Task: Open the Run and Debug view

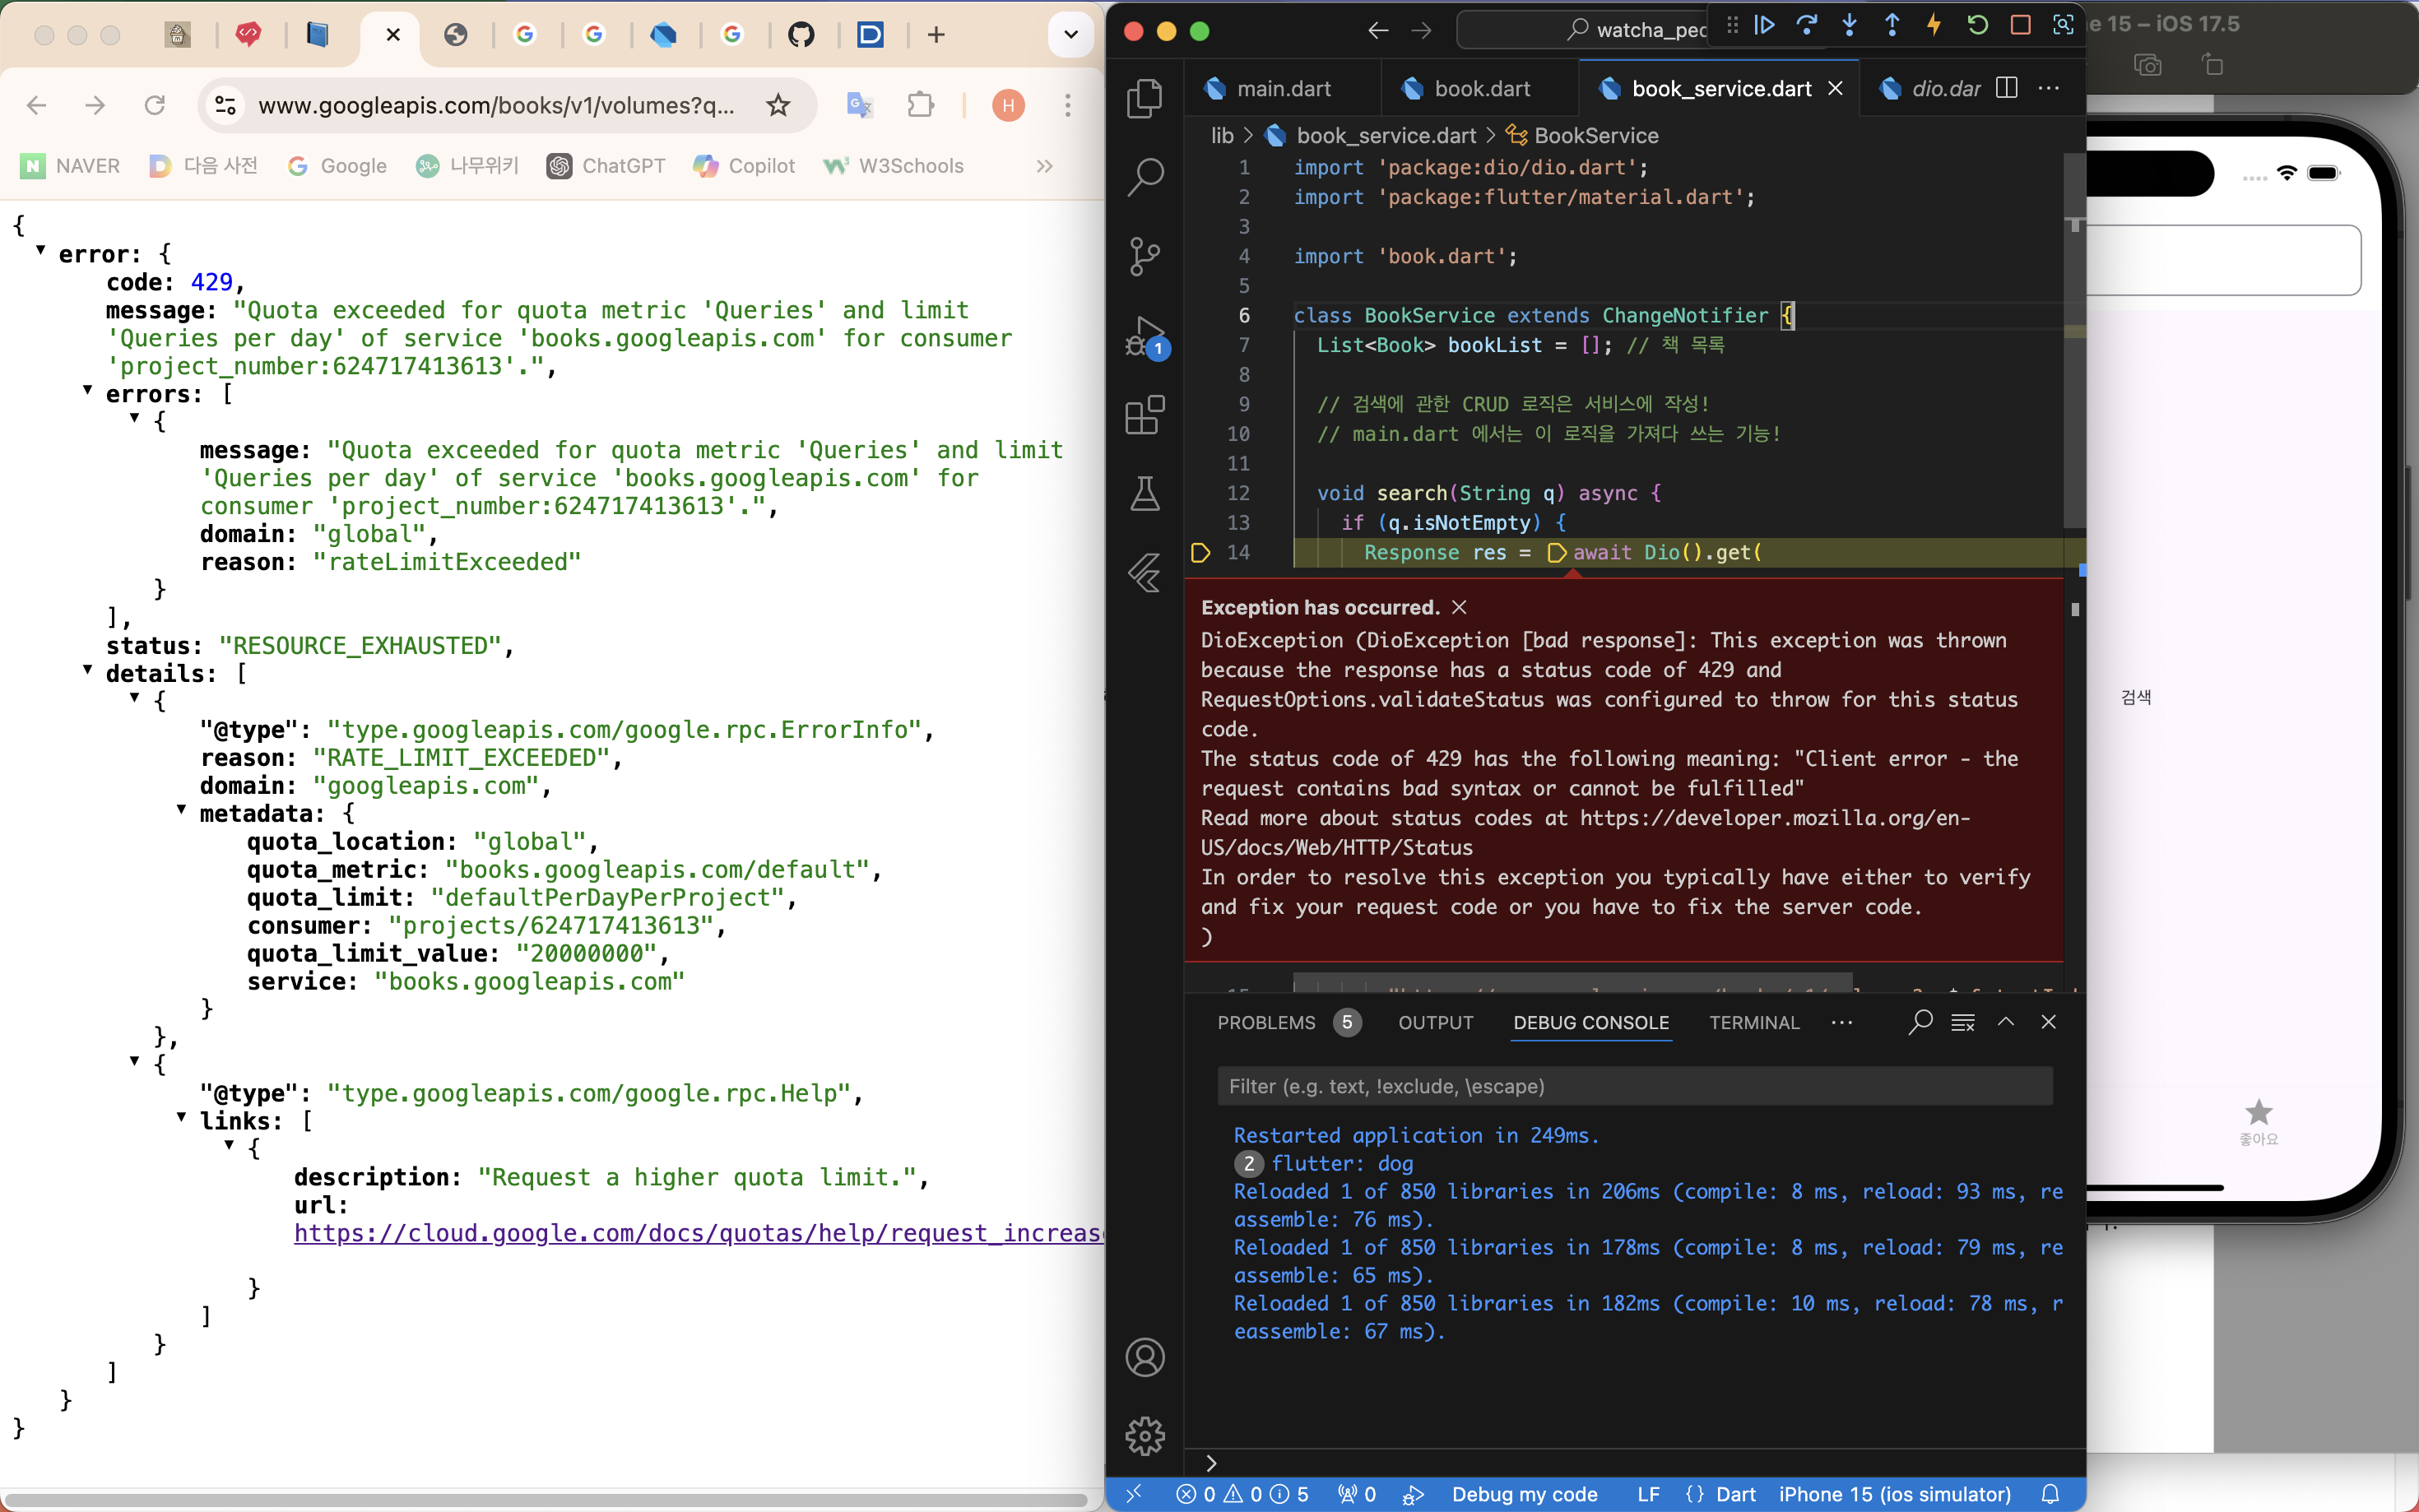Action: (x=1144, y=336)
